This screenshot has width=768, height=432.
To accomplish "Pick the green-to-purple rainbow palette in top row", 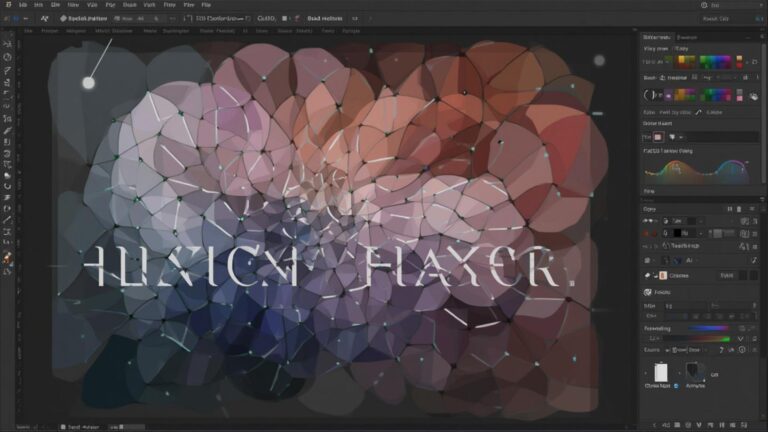I will tap(715, 62).
